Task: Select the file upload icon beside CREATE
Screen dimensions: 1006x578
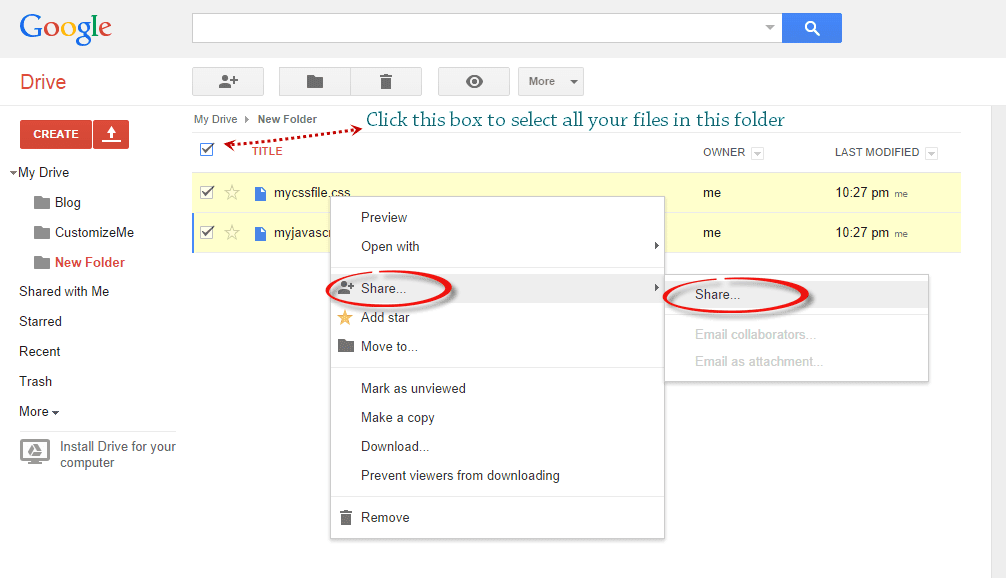Action: click(x=110, y=133)
